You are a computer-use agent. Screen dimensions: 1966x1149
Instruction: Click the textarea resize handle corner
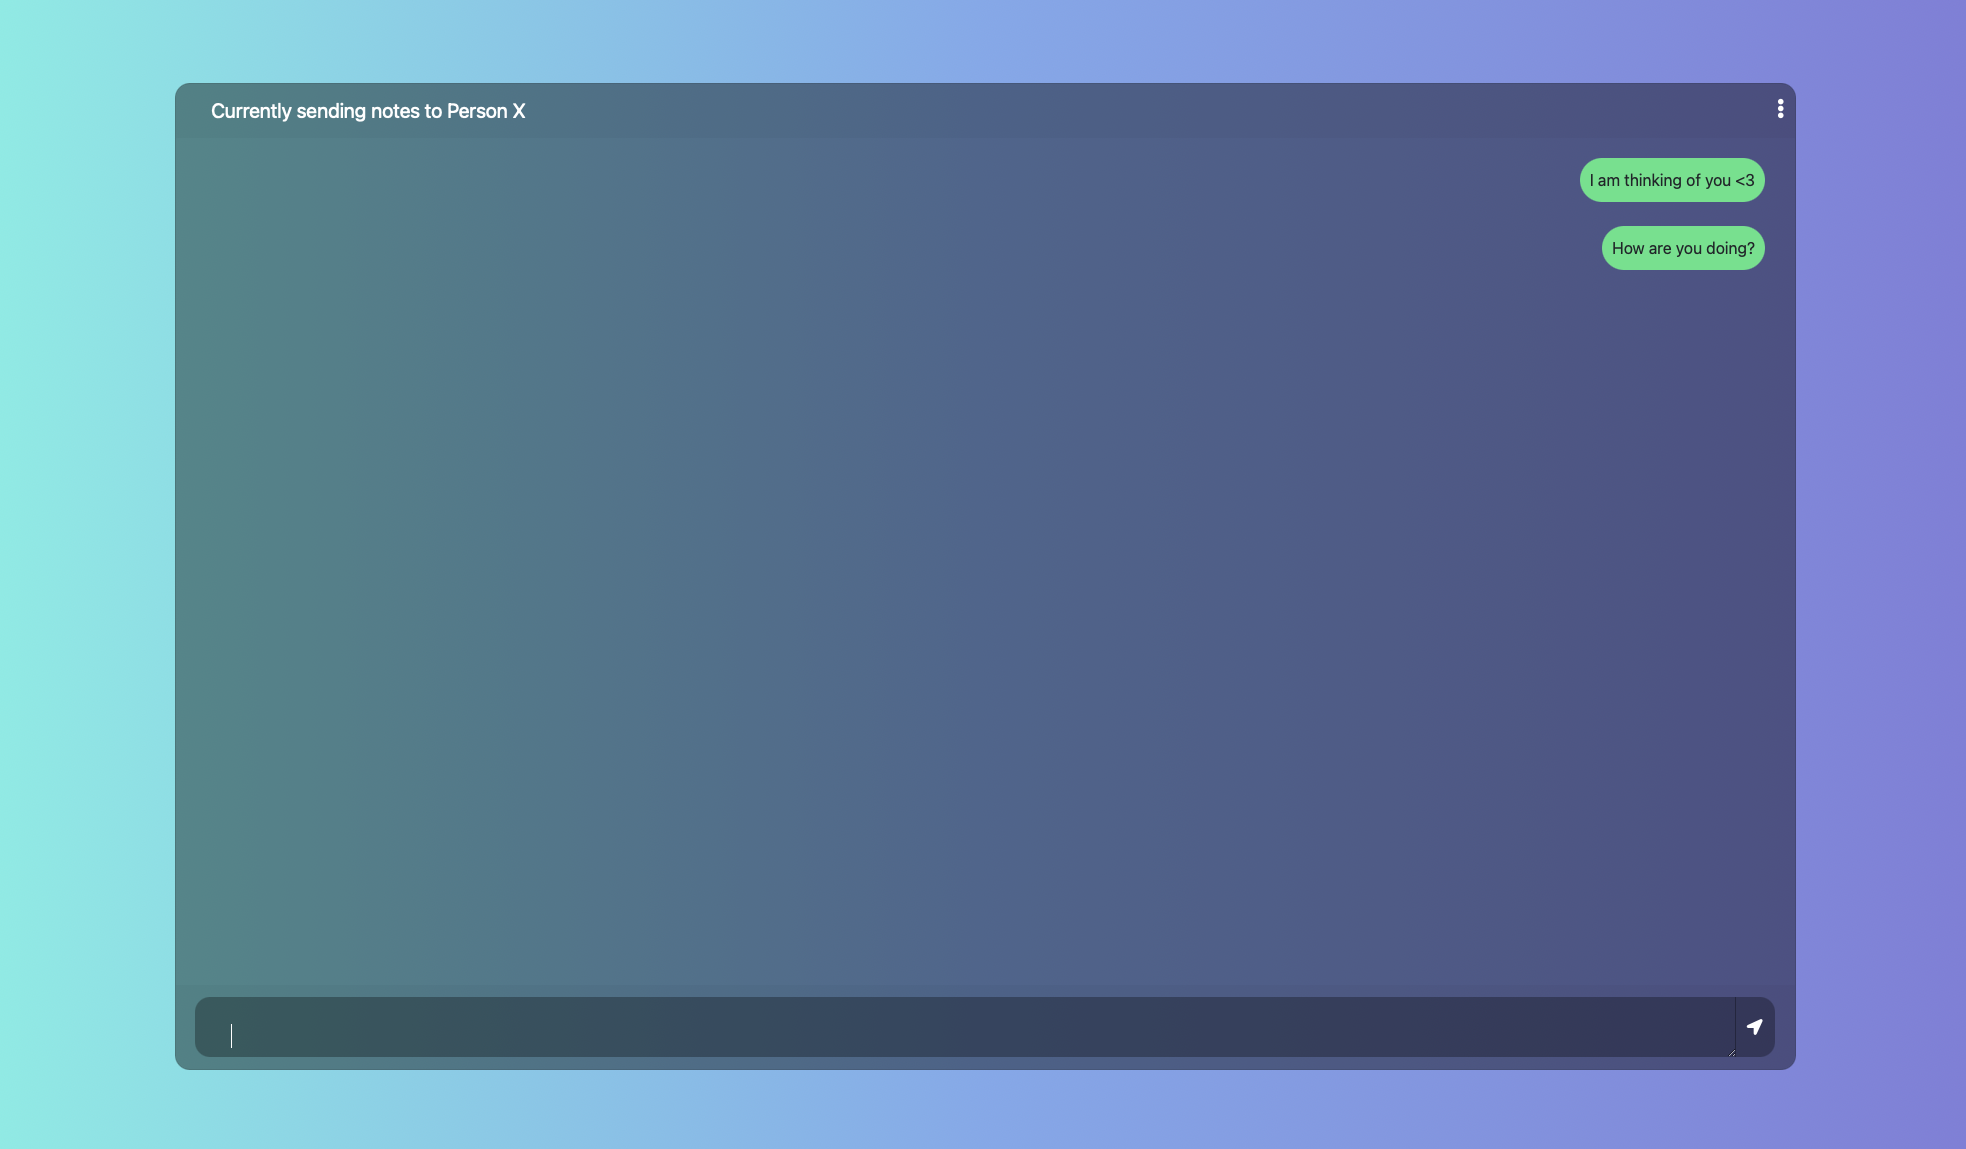tap(1730, 1052)
